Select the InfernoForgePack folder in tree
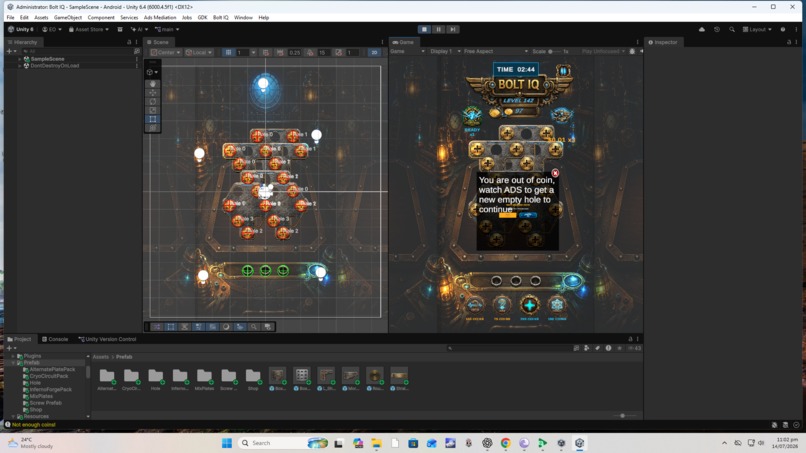This screenshot has height=453, width=806. (50, 389)
